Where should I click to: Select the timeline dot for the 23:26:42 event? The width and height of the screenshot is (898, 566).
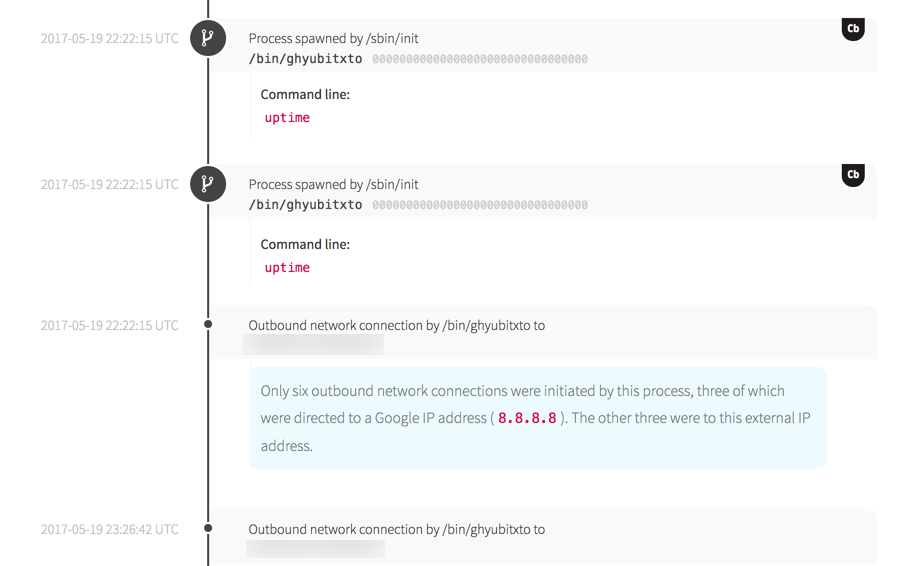pyautogui.click(x=208, y=528)
